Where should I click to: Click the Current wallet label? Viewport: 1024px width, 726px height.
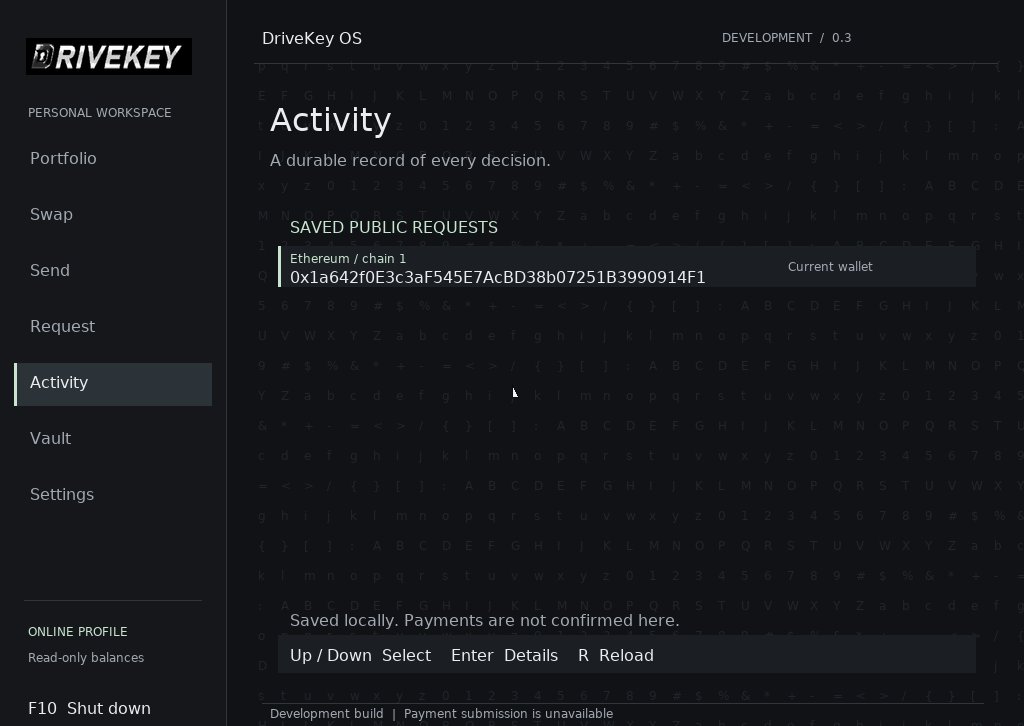(830, 266)
